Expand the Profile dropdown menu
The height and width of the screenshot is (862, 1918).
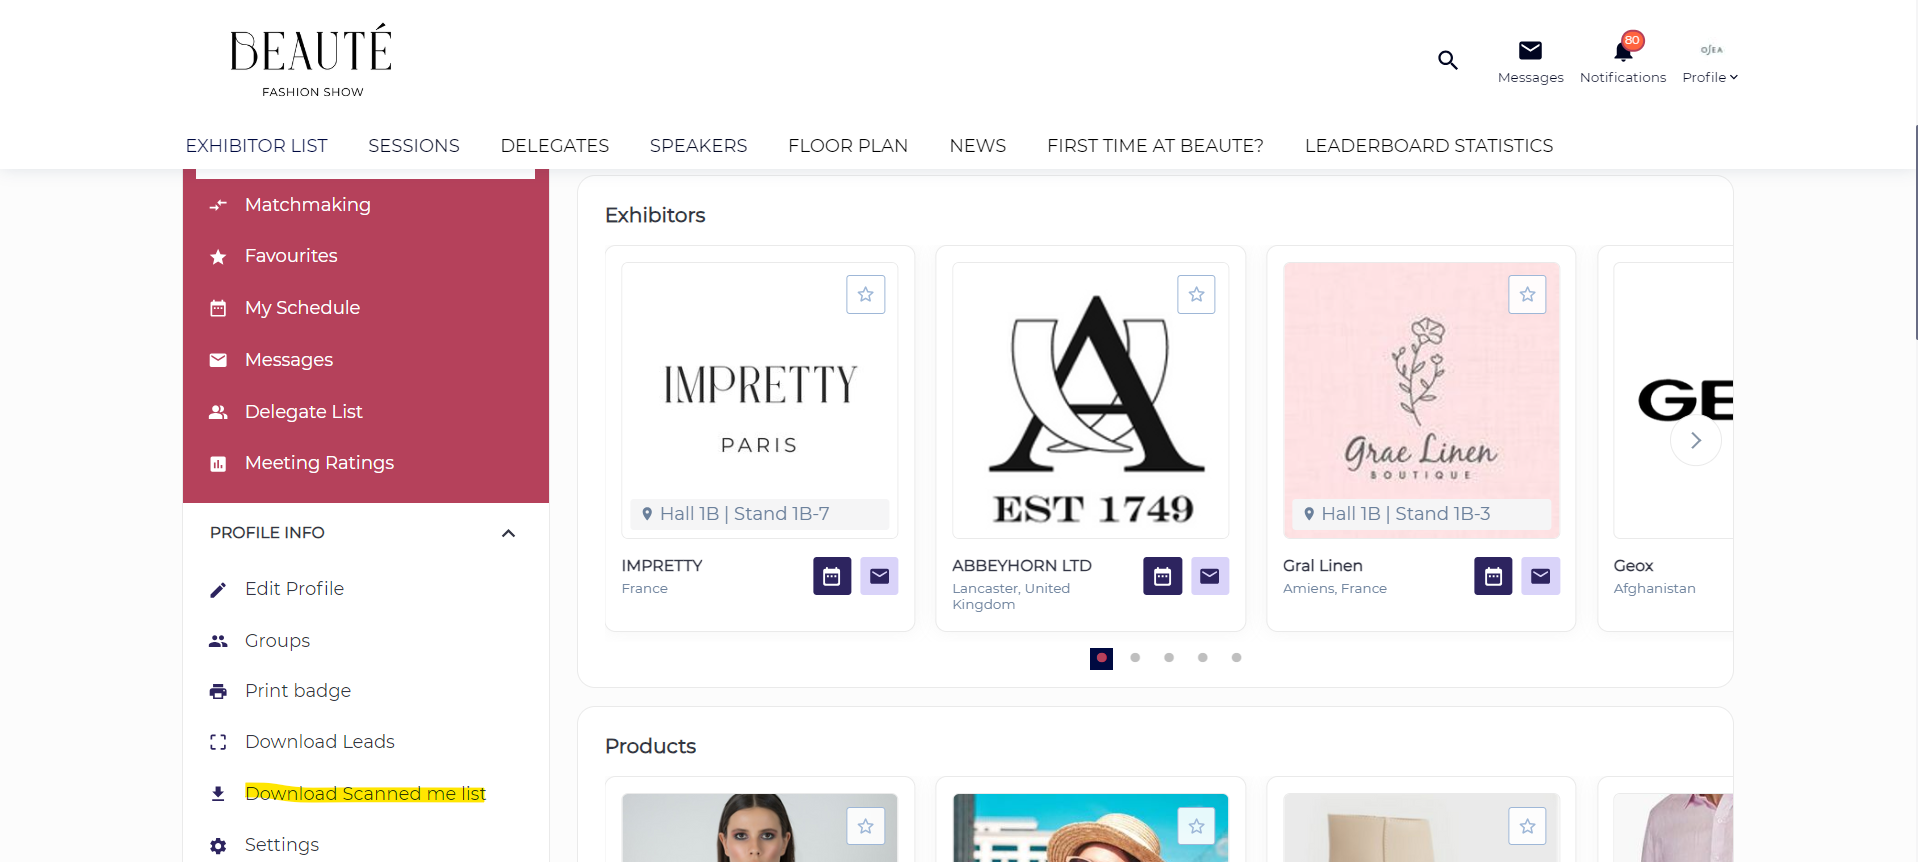coord(1710,77)
